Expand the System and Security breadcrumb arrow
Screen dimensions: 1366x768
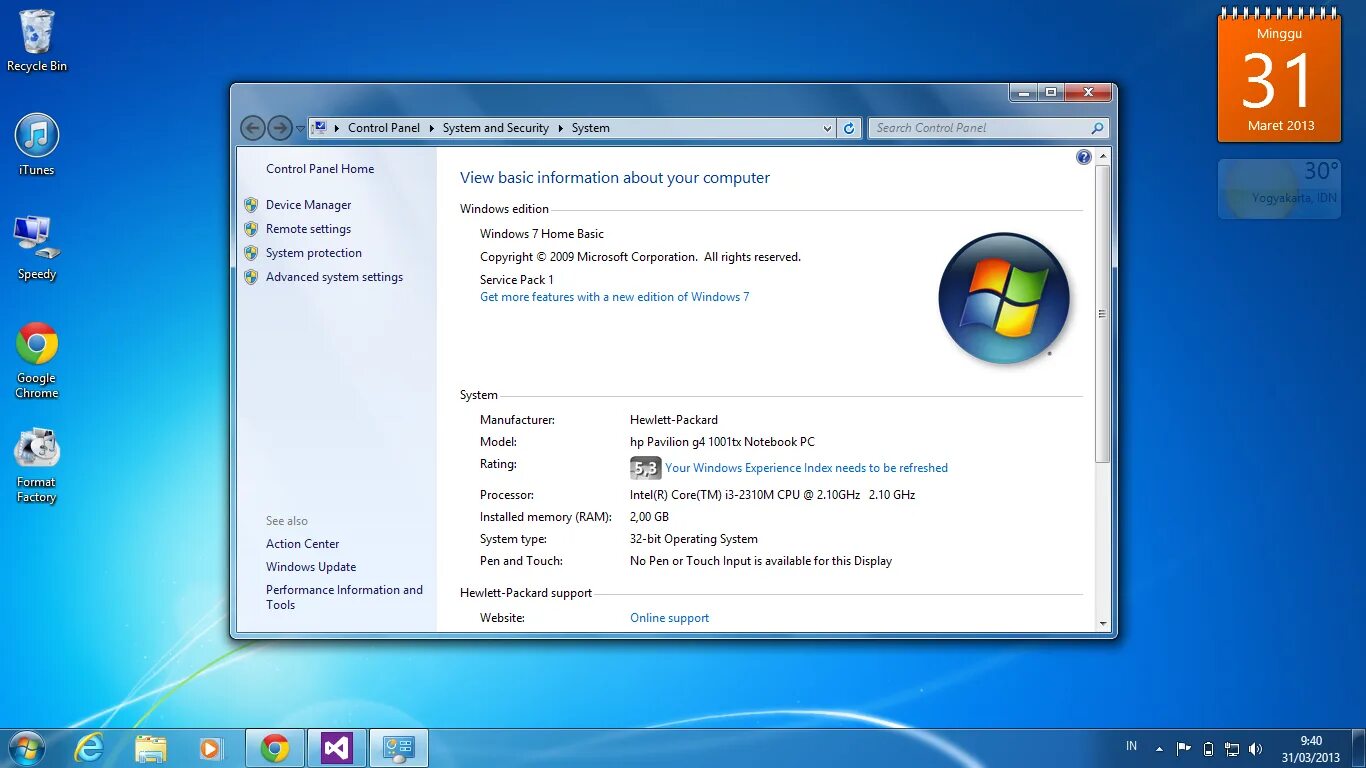(561, 128)
